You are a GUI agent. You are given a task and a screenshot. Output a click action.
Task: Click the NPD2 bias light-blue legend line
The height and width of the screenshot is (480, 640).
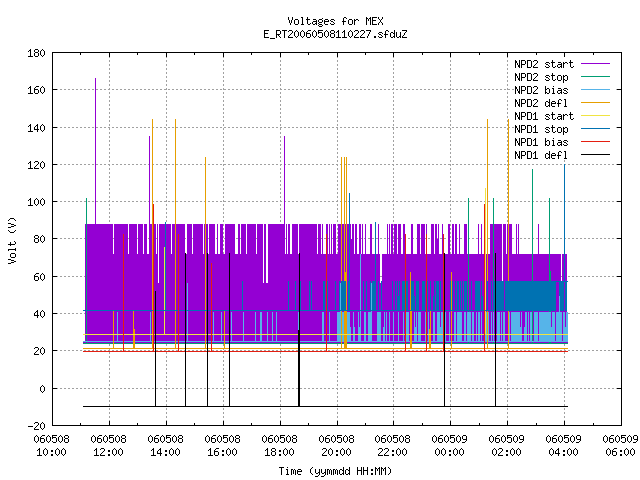click(595, 90)
